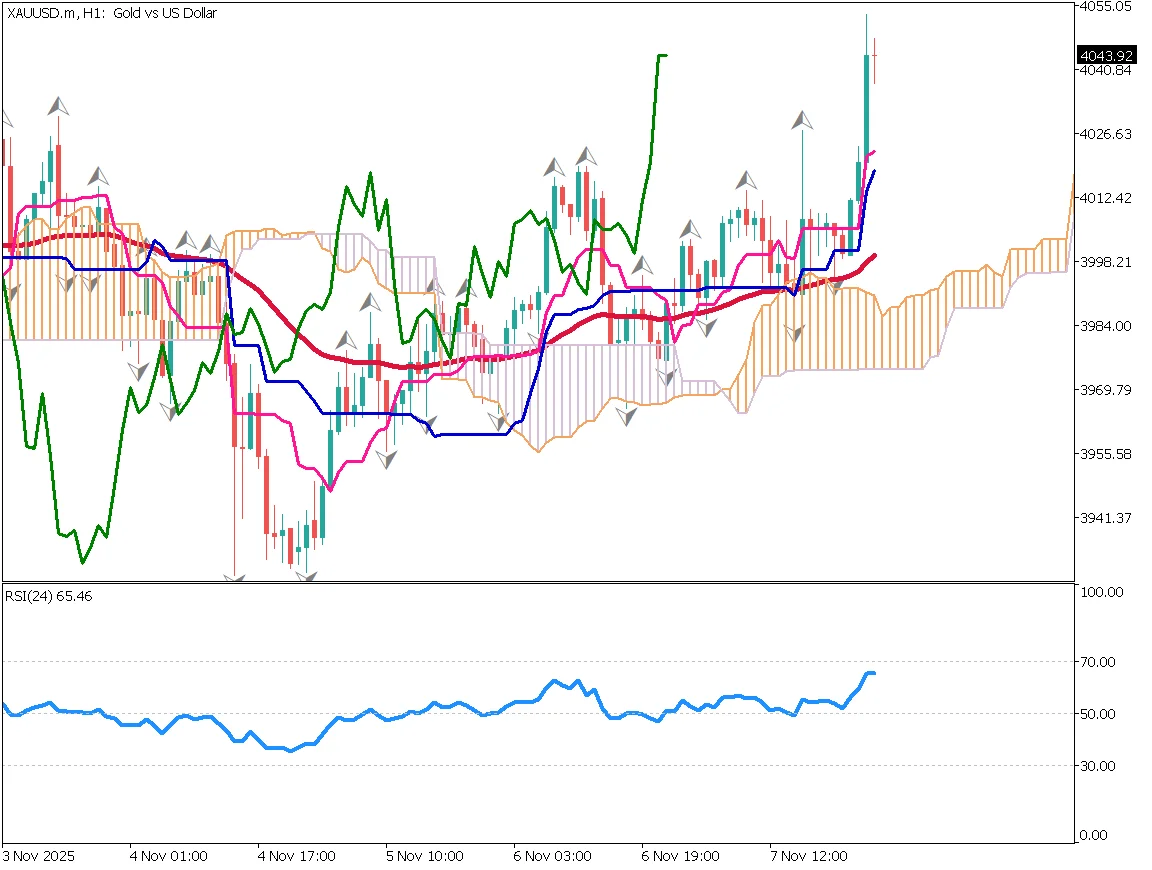
Task: Click the rightmost down fractal arrow at chart bottom
Action: [306, 578]
